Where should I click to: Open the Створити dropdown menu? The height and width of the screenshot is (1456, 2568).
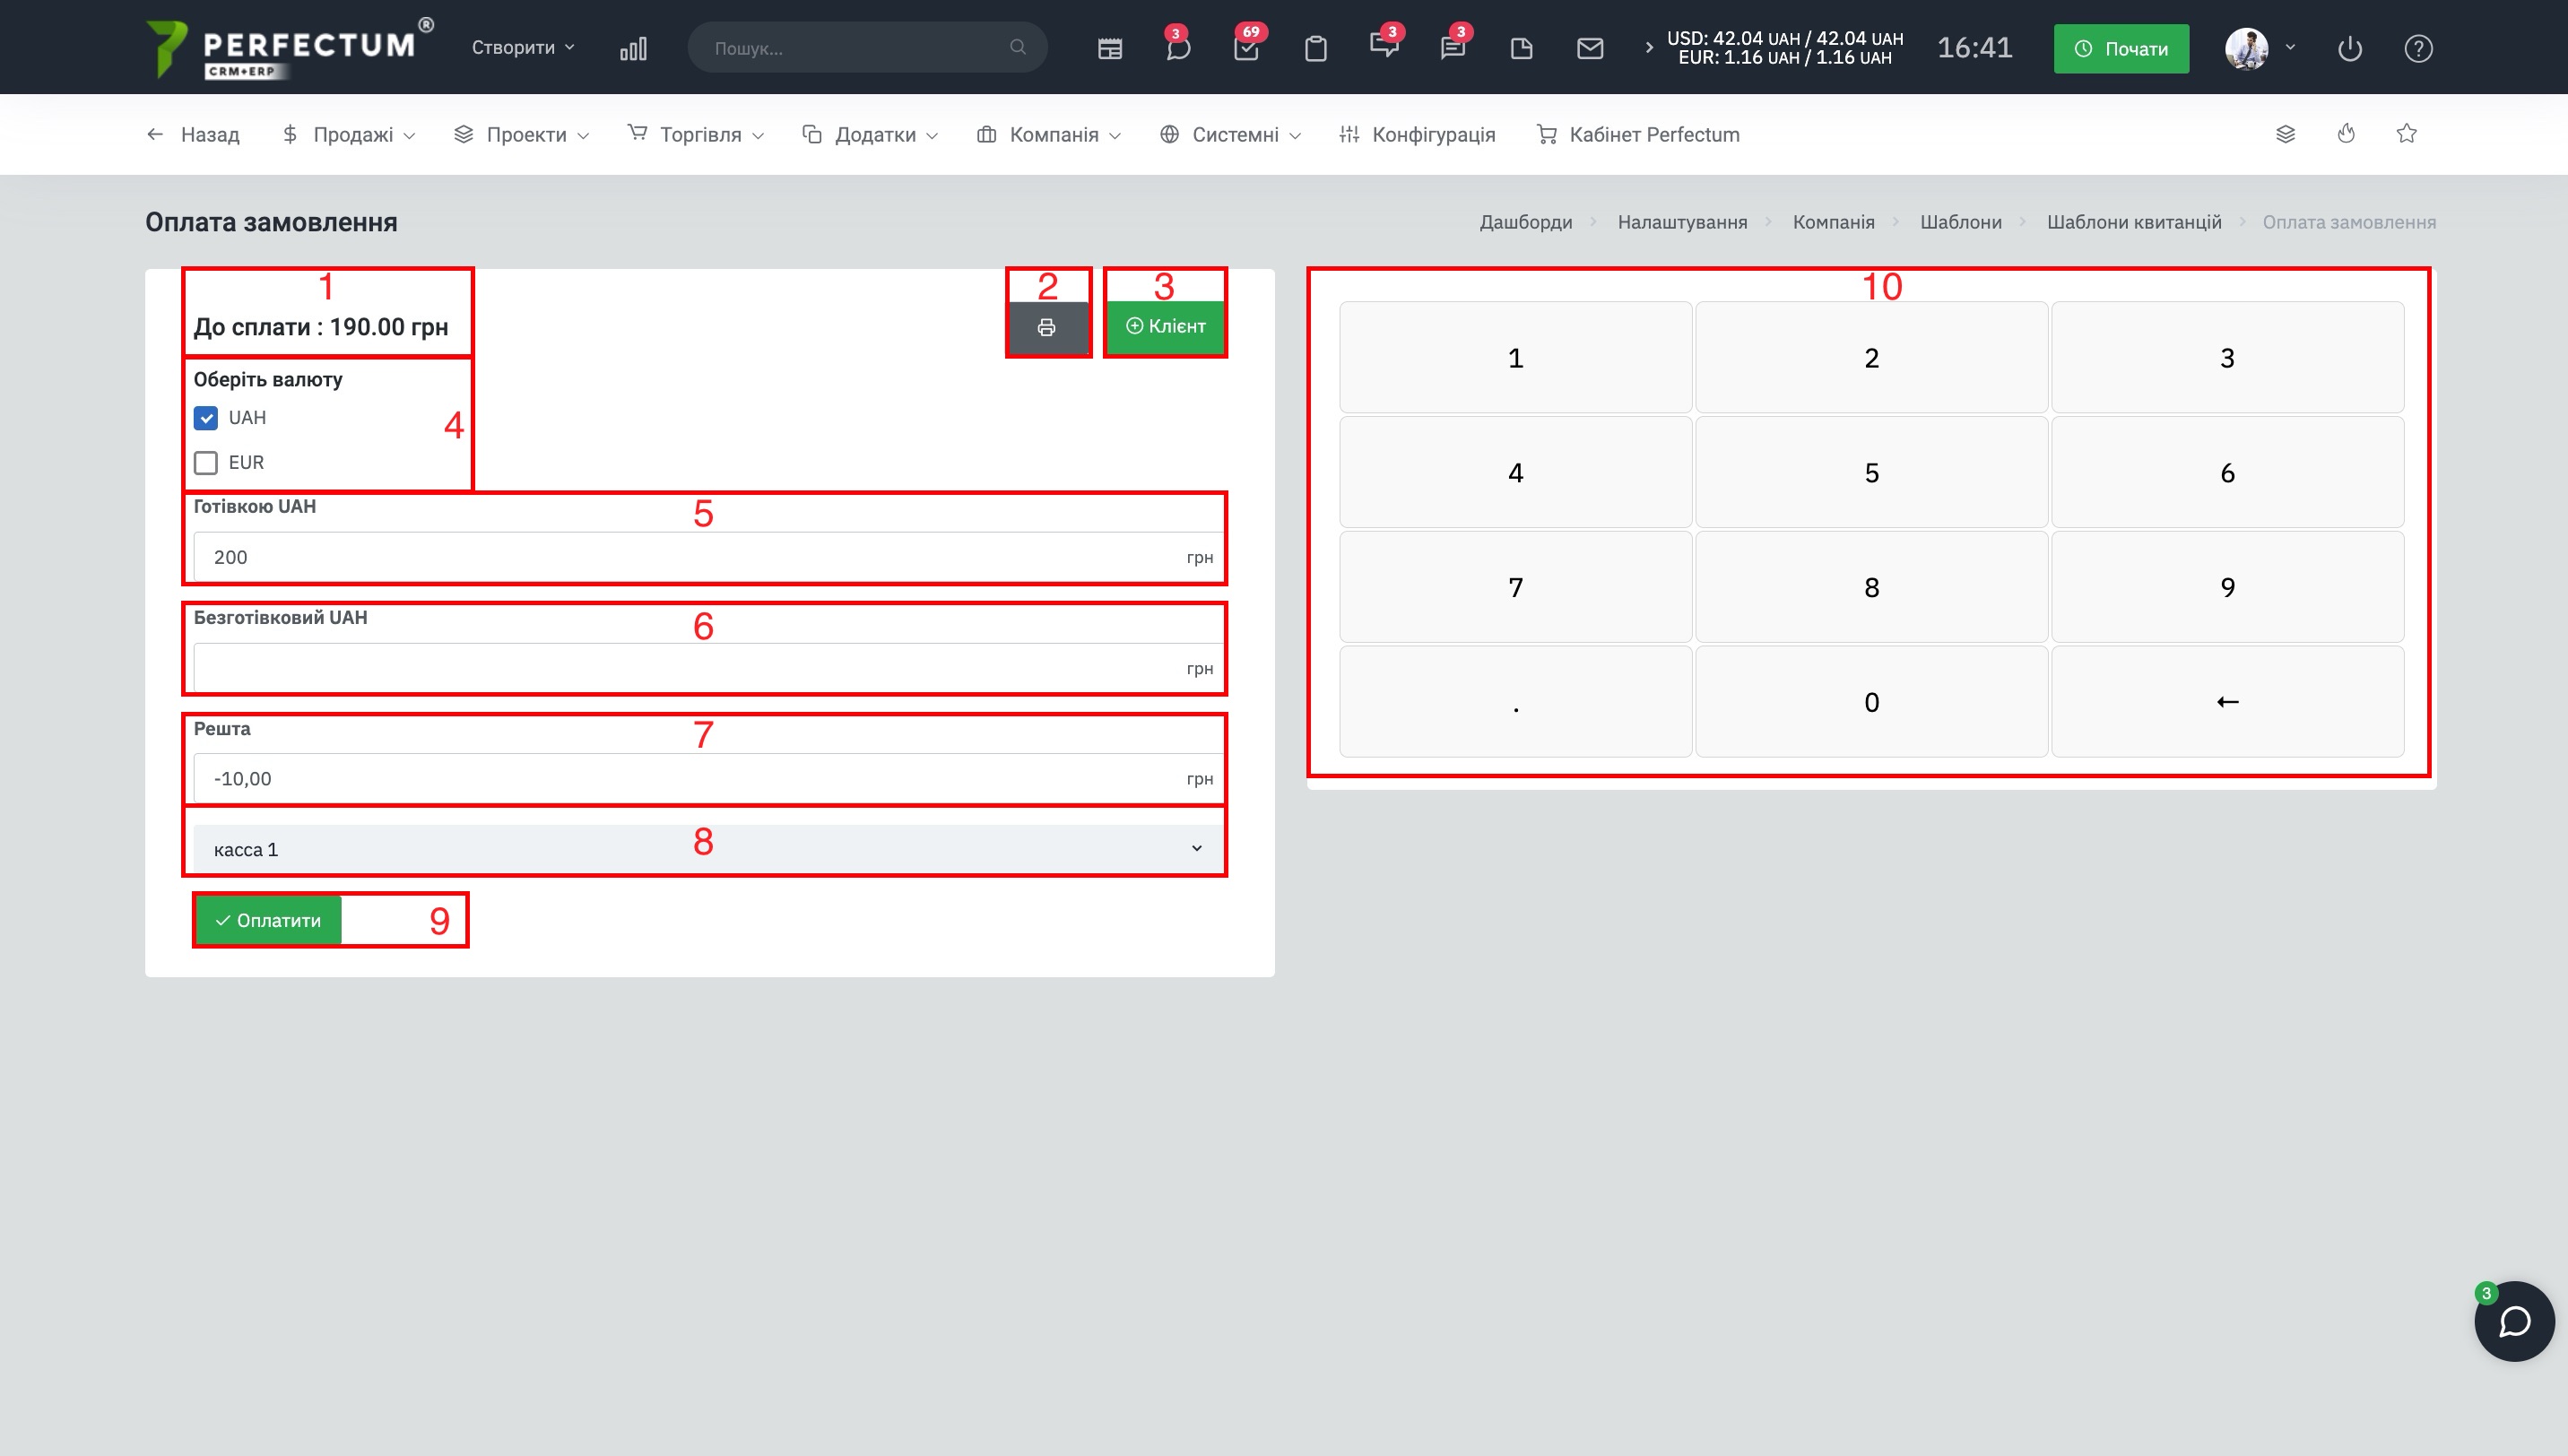(x=523, y=48)
